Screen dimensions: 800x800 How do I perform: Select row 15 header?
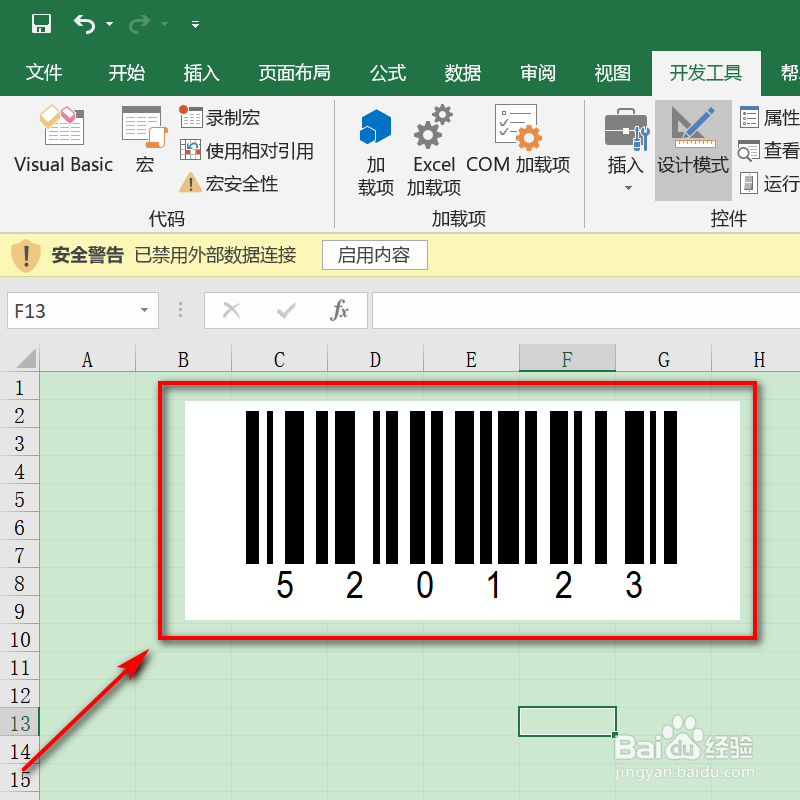tap(19, 779)
